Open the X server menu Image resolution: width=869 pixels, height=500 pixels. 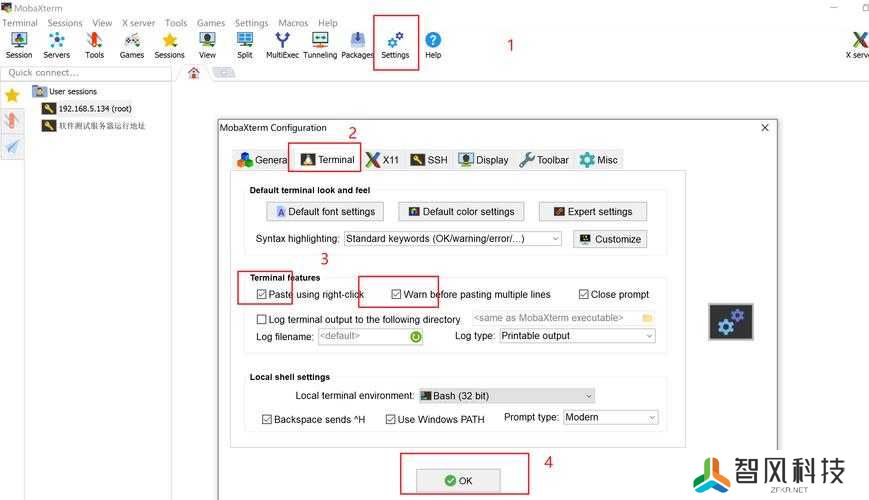(x=139, y=23)
